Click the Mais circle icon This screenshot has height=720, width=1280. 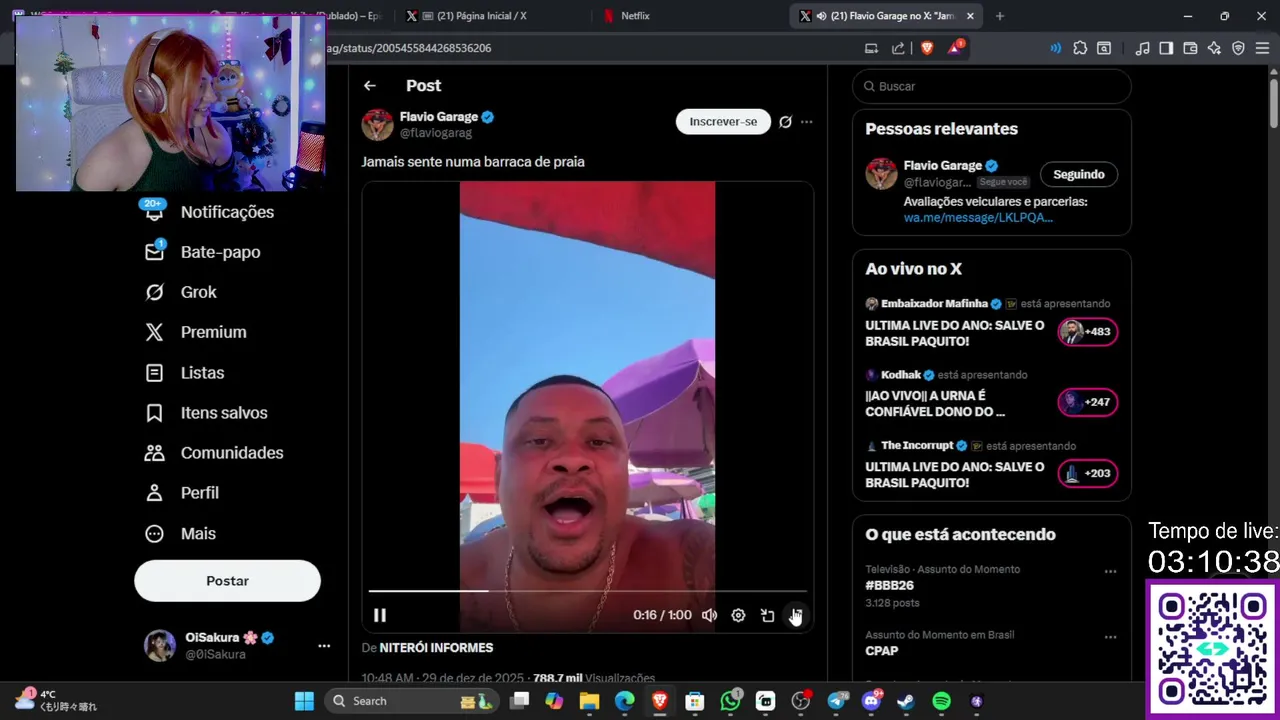pos(154,534)
